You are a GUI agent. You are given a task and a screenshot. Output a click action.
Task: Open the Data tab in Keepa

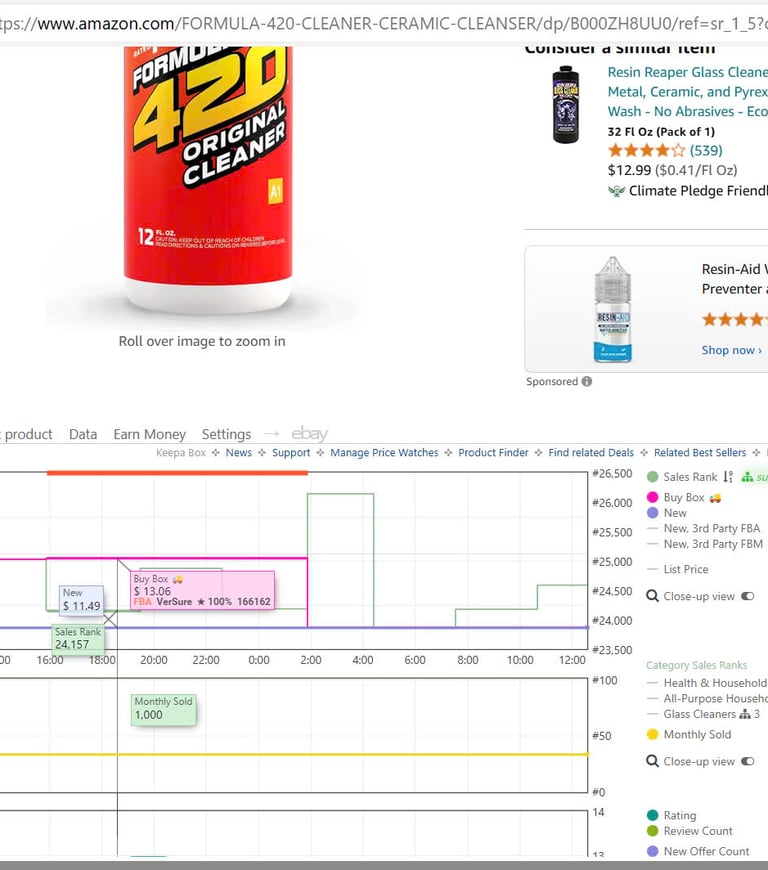coord(83,434)
